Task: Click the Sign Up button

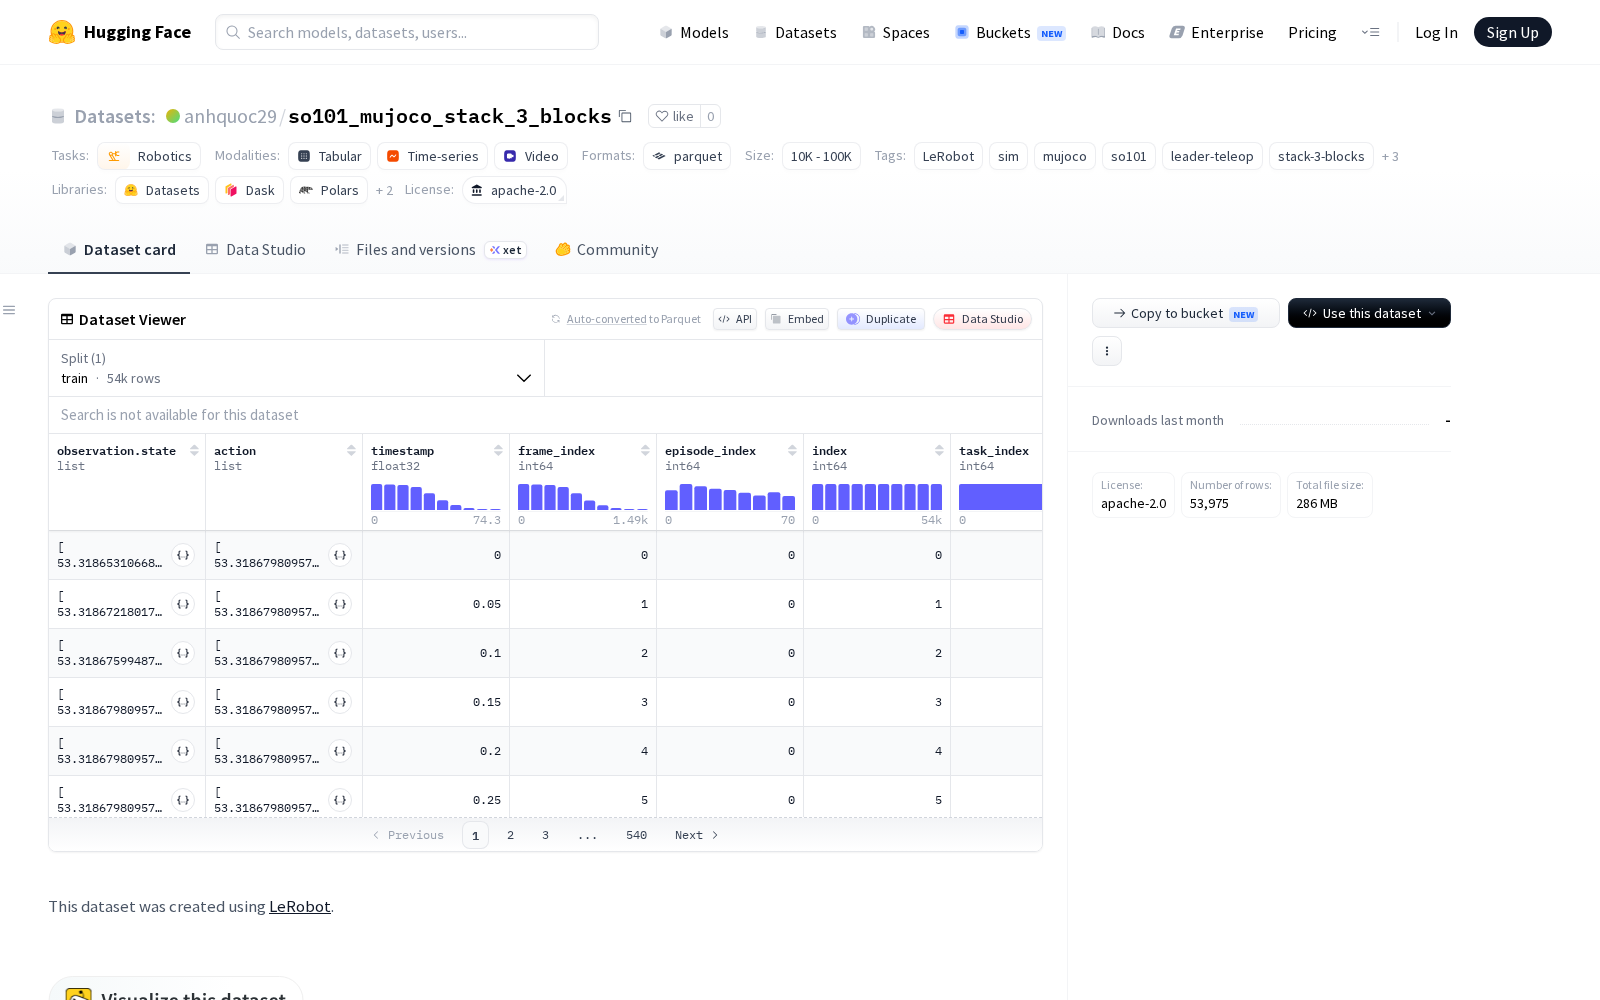Action: (1512, 32)
